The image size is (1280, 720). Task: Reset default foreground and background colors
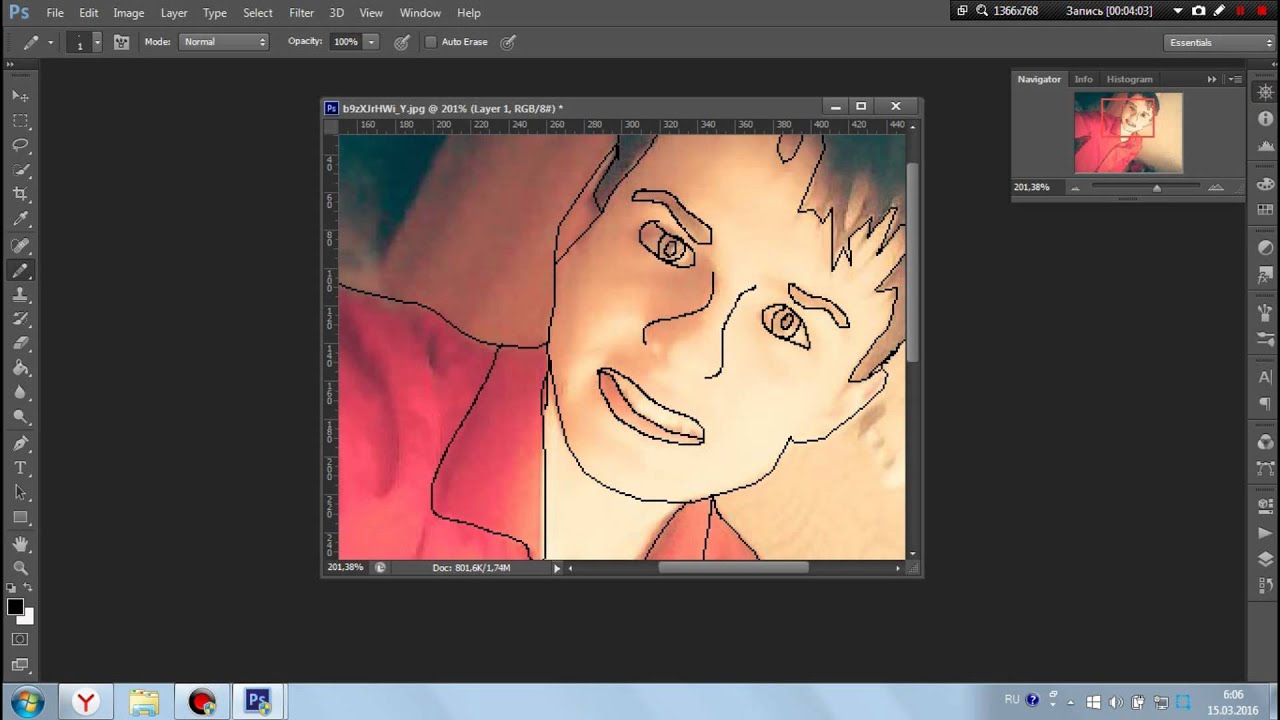coord(12,588)
